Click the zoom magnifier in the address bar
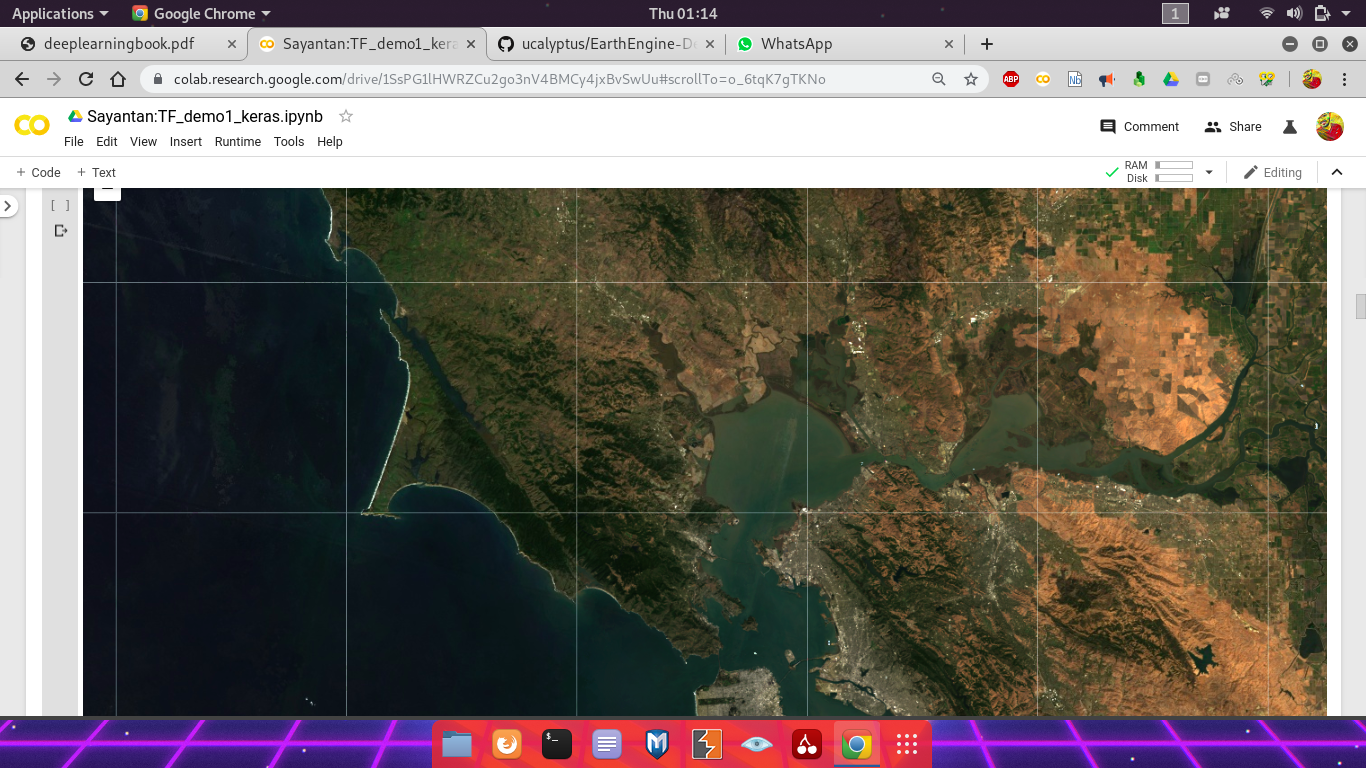 [938, 79]
